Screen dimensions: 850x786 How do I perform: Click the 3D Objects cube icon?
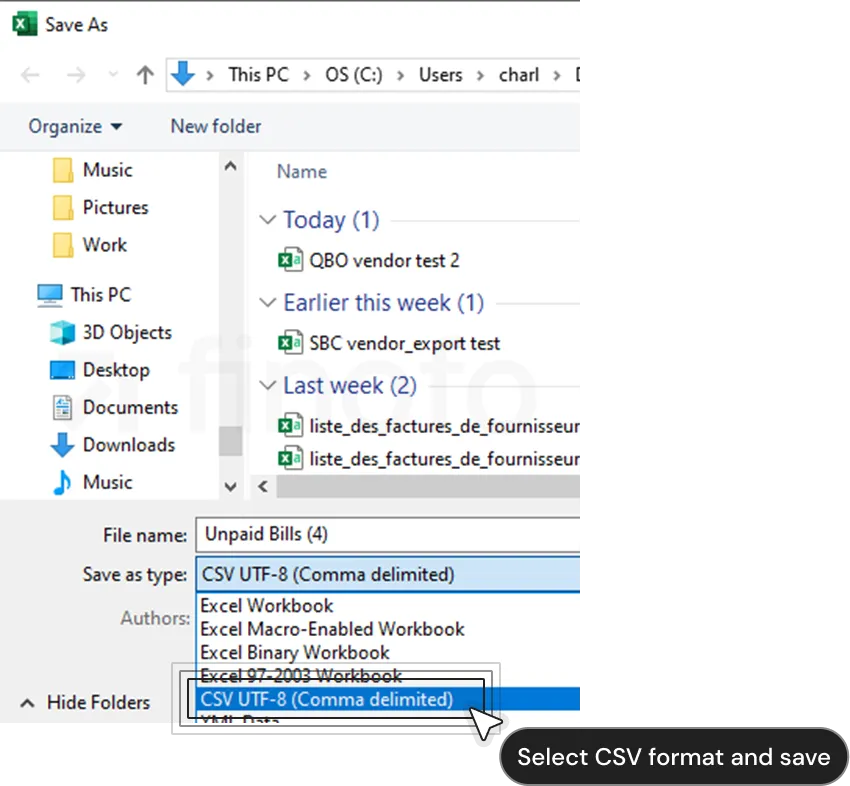(x=62, y=332)
